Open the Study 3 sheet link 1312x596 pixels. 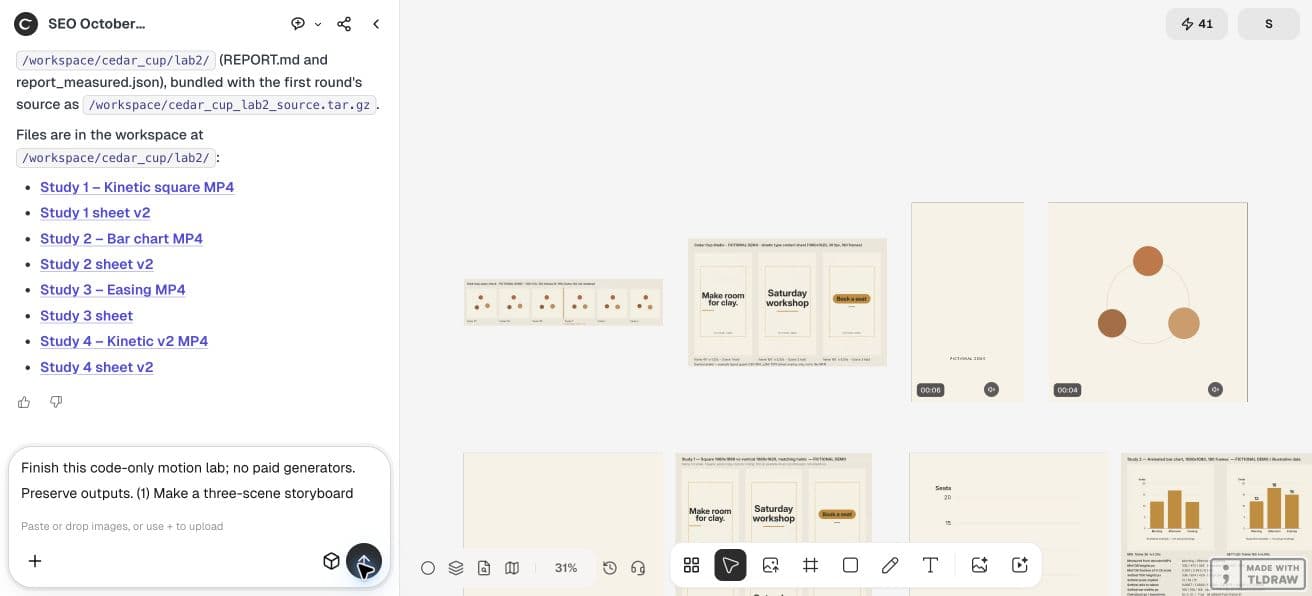(x=86, y=316)
